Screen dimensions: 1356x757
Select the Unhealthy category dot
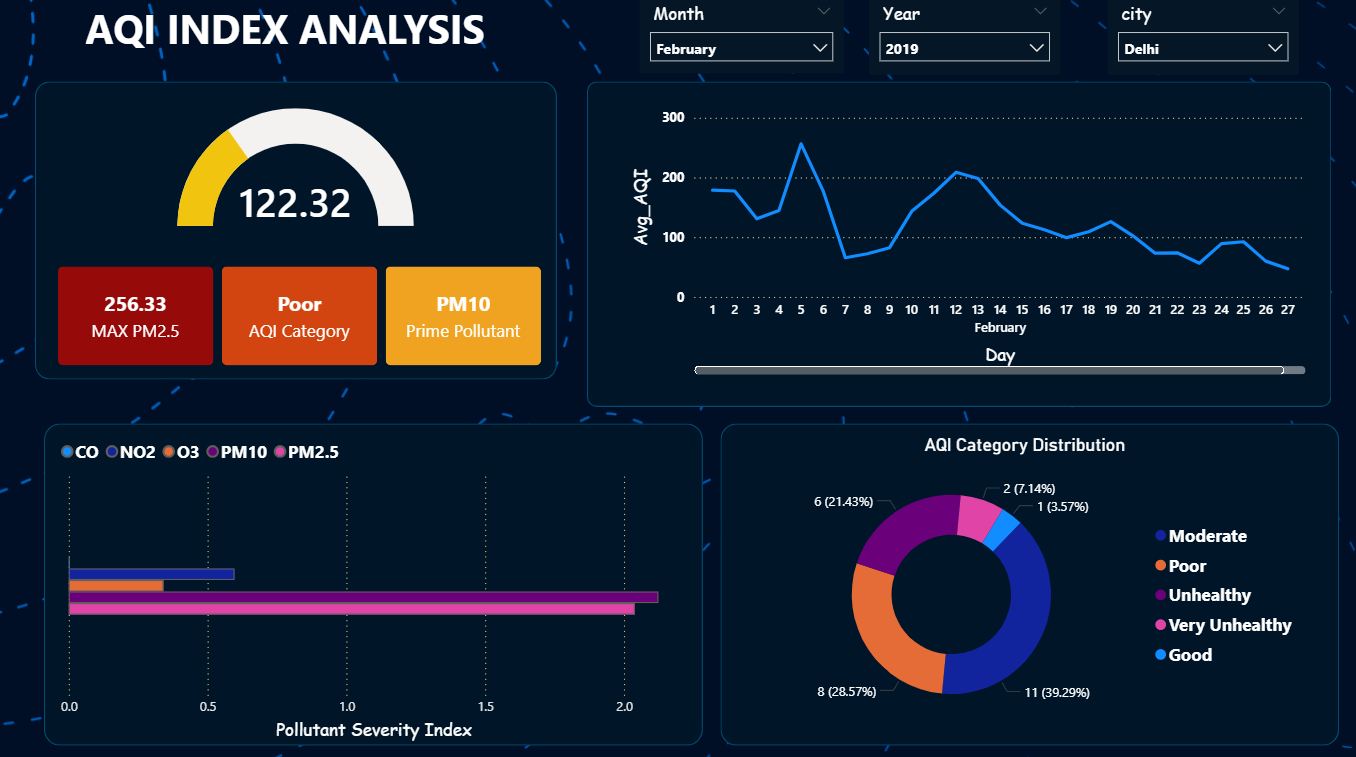pyautogui.click(x=1161, y=595)
